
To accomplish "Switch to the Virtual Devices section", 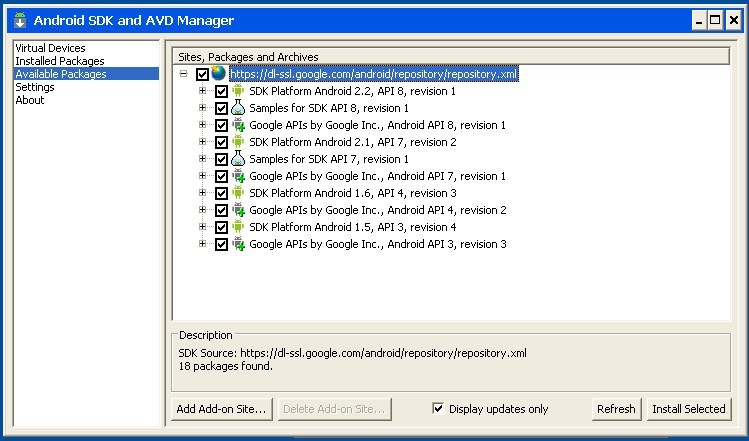I will click(x=50, y=48).
